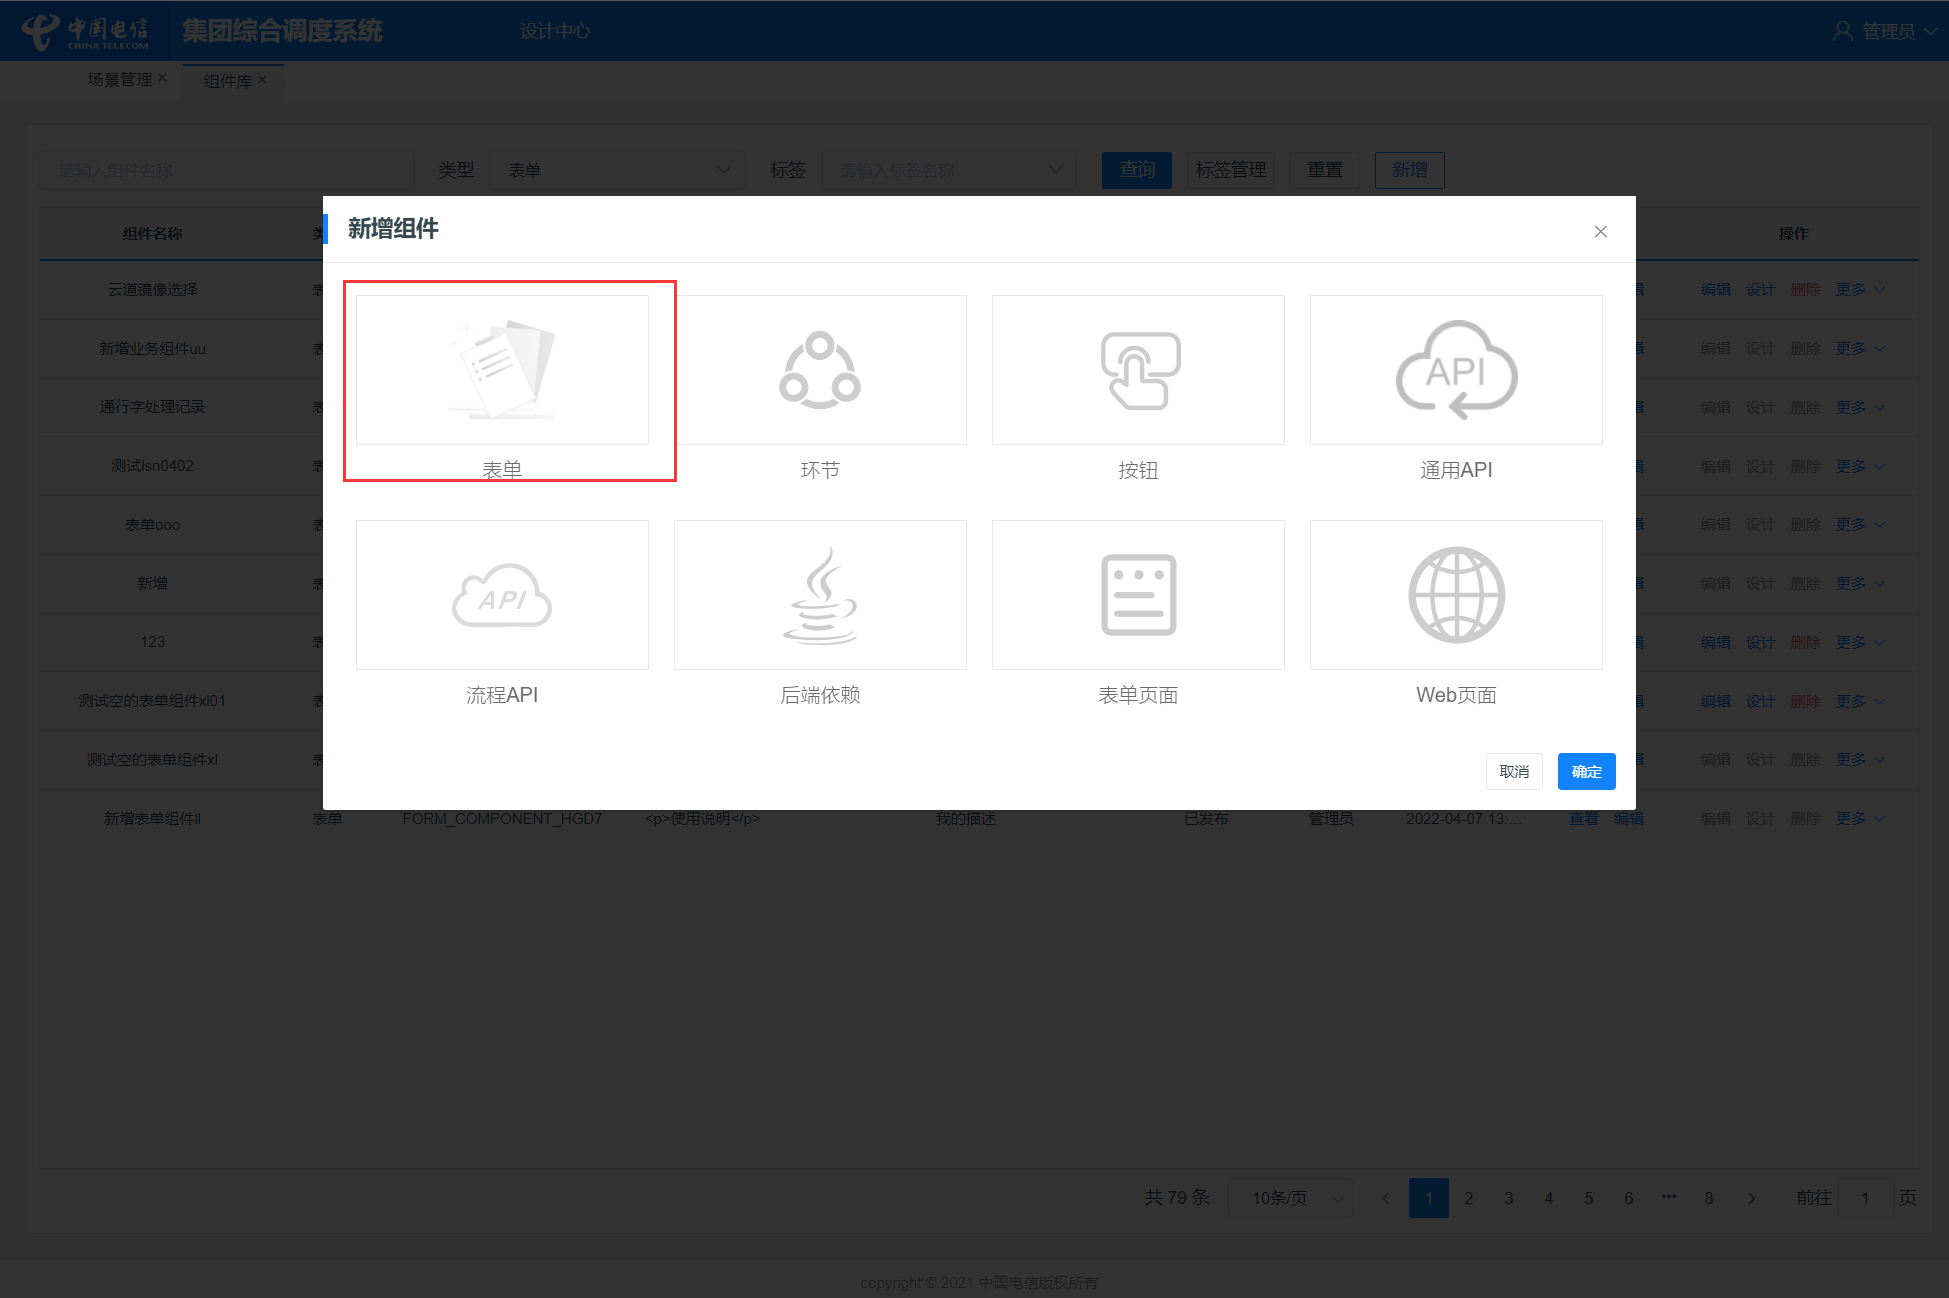Choose the Web页面 globe icon

pos(1456,595)
